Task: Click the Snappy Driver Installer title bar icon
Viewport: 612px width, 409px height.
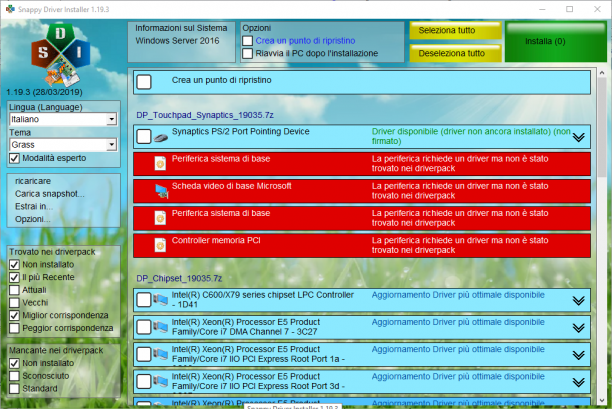Action: click(x=10, y=9)
